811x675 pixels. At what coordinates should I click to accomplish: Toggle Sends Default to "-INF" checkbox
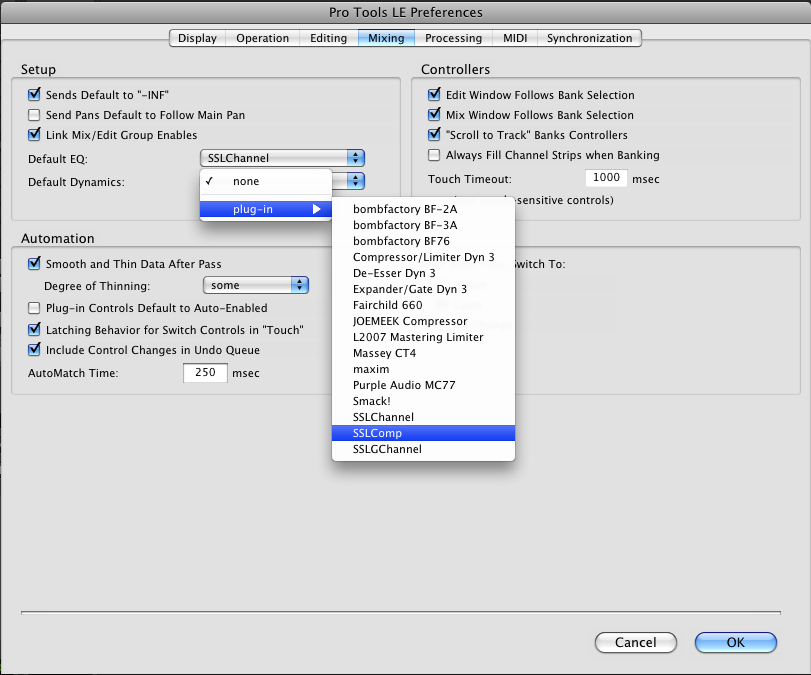point(34,95)
